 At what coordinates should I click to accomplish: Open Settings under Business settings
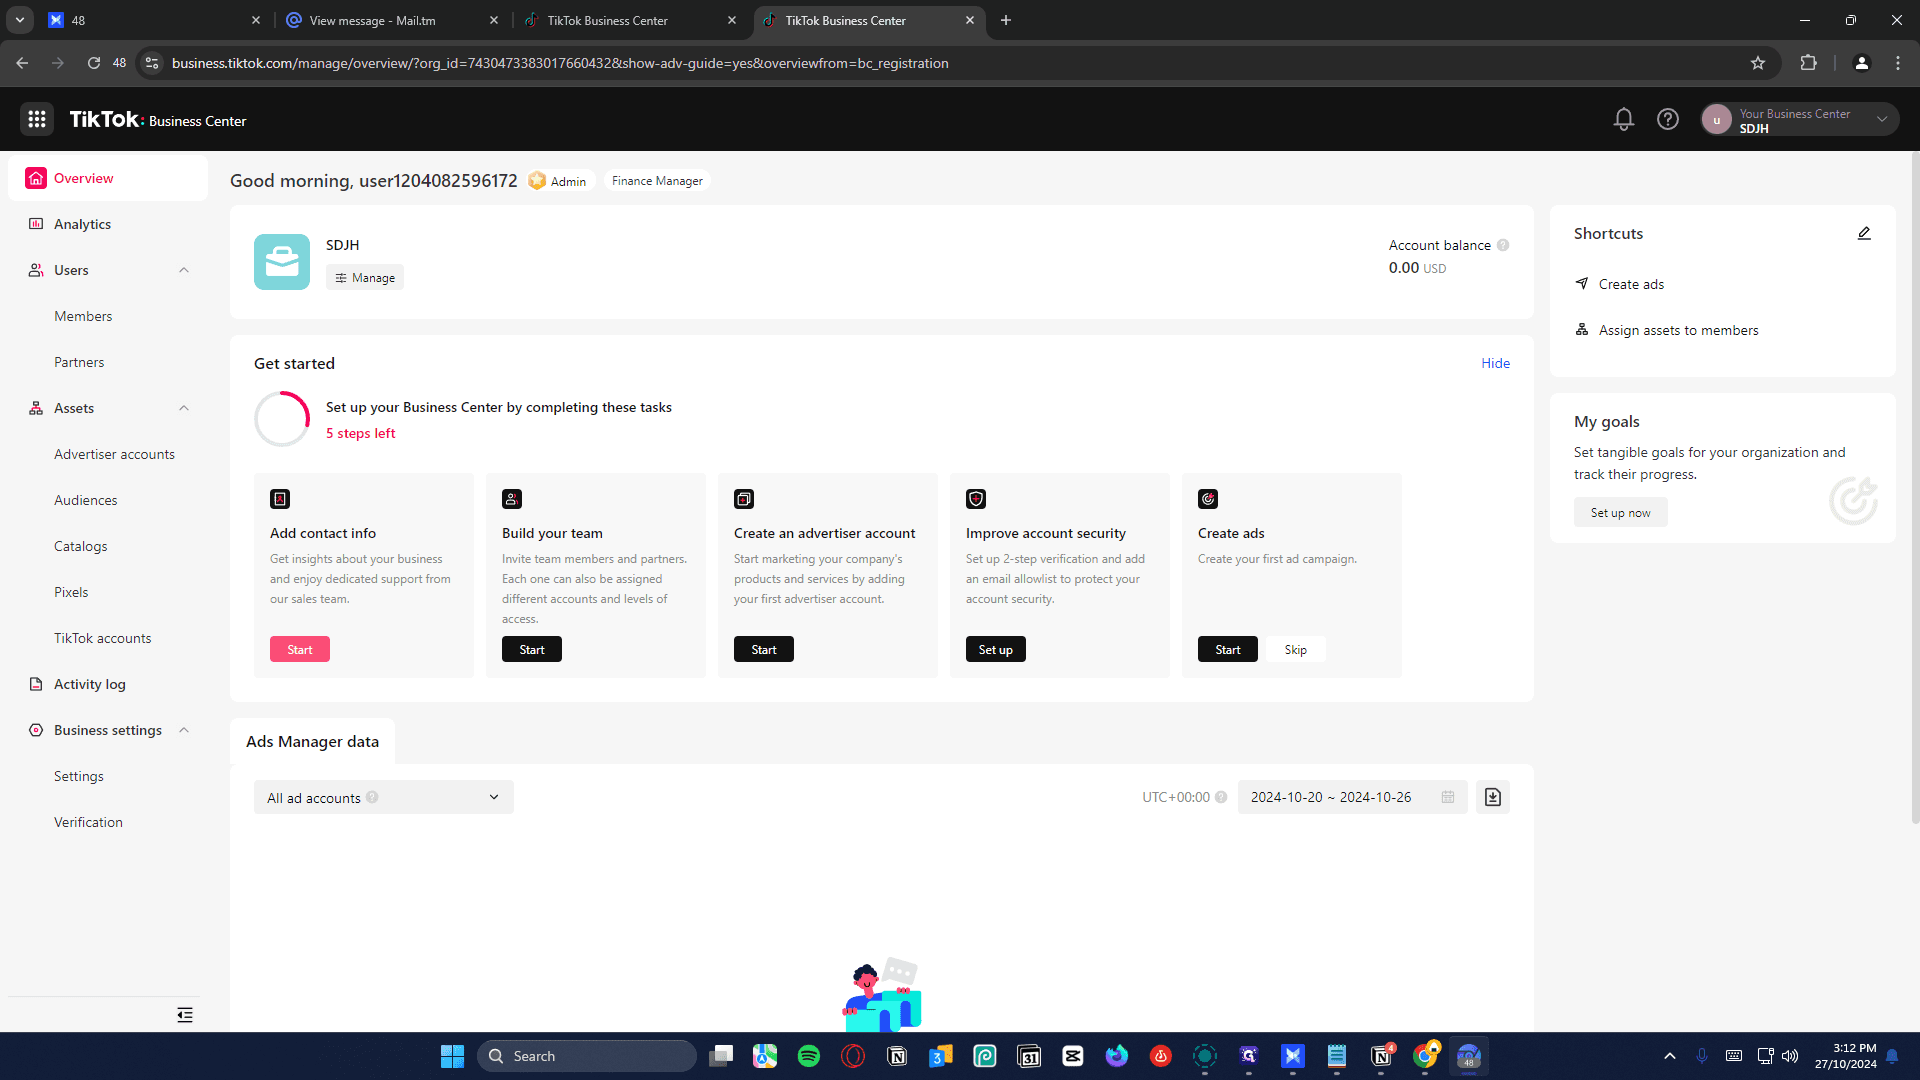click(x=78, y=776)
